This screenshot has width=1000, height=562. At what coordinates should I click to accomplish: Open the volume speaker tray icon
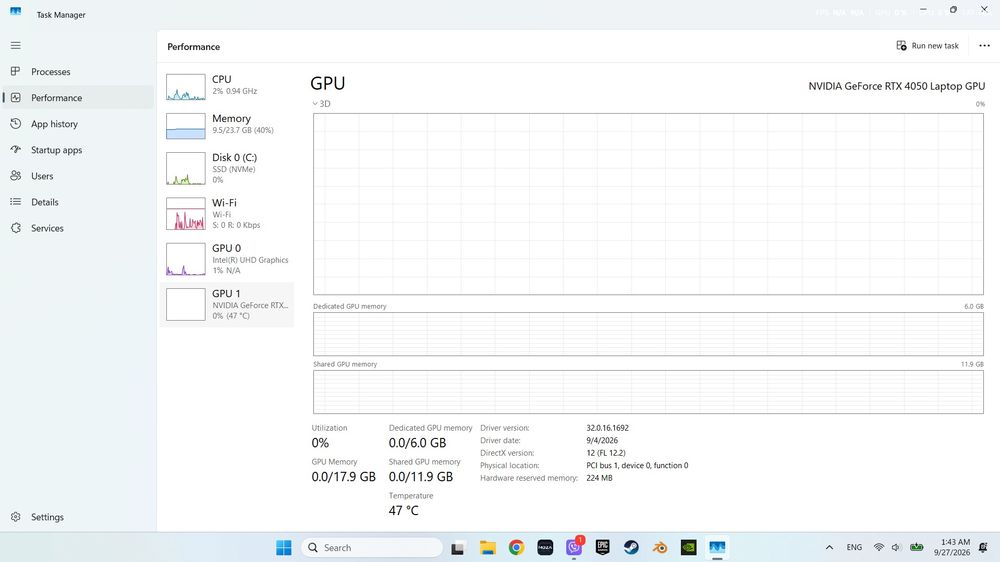point(896,547)
